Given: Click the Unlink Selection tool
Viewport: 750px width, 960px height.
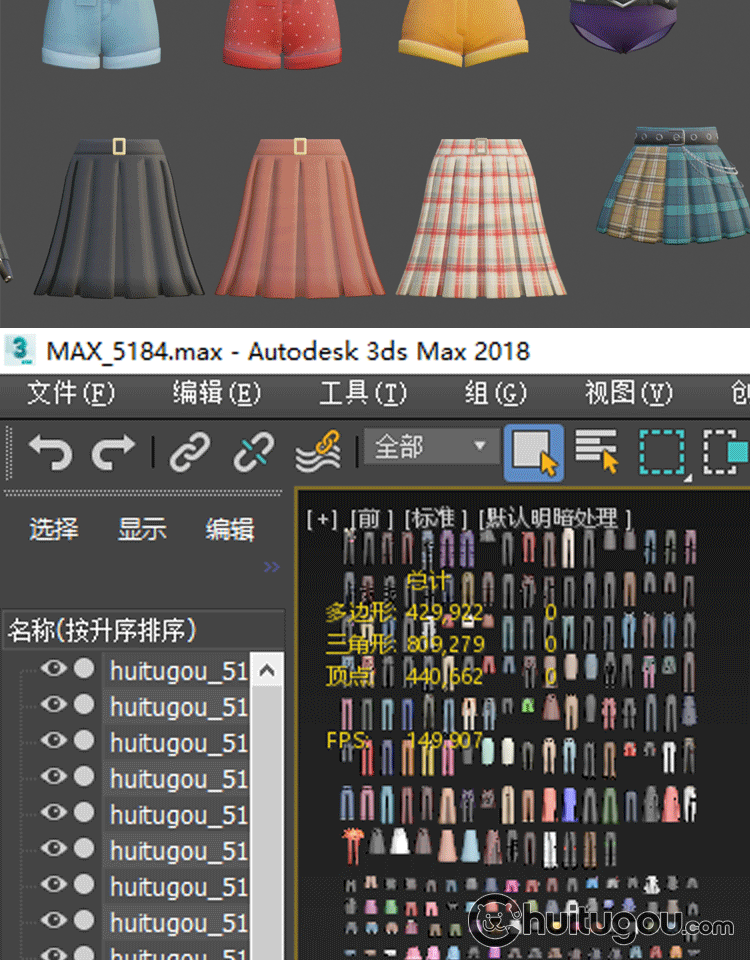Looking at the screenshot, I should (x=253, y=453).
